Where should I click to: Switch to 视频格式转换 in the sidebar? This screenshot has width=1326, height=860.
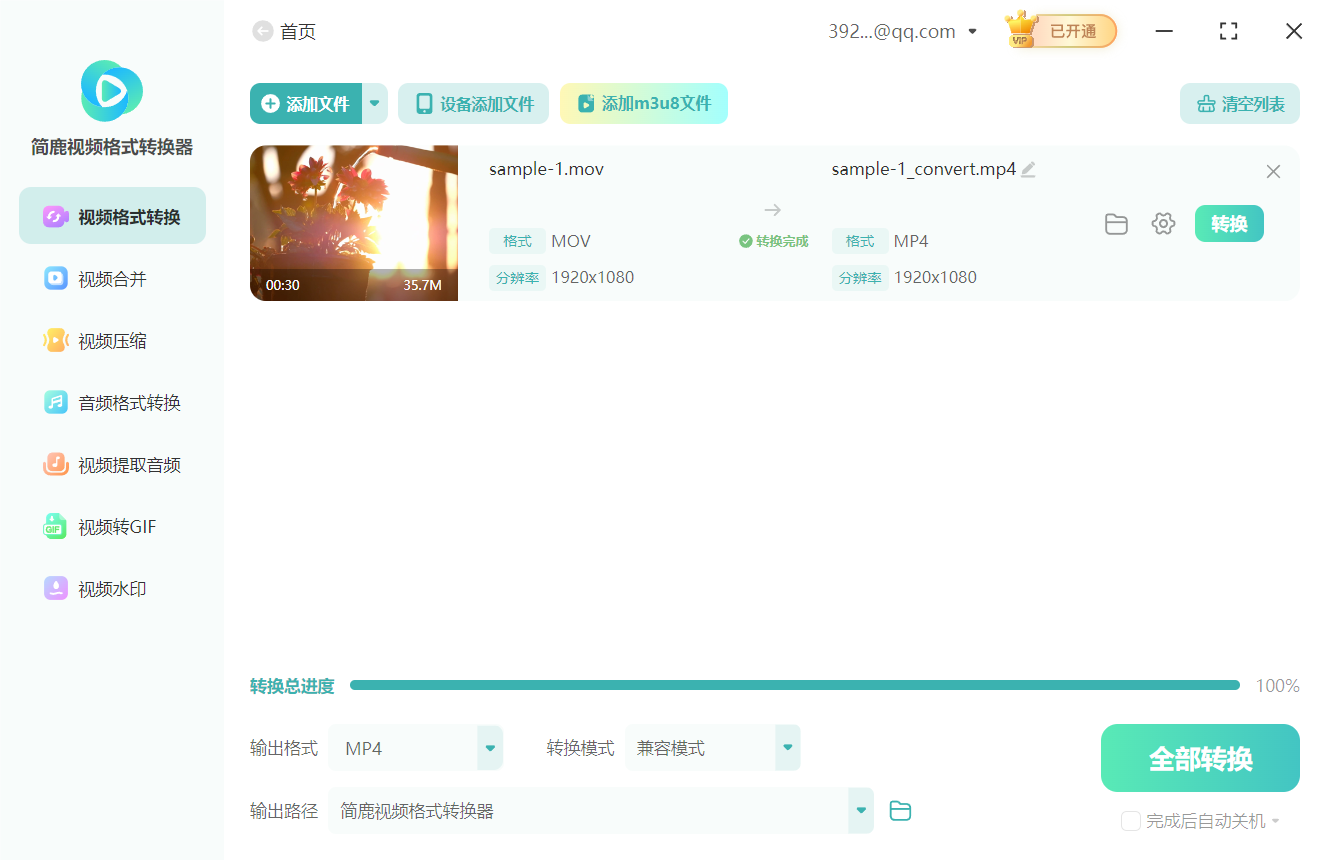(x=111, y=215)
